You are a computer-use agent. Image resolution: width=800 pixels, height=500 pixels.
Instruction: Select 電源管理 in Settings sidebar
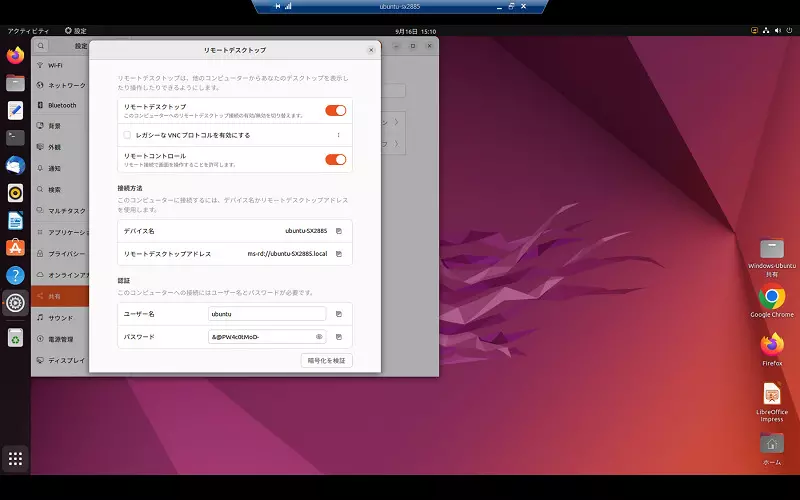click(x=60, y=339)
